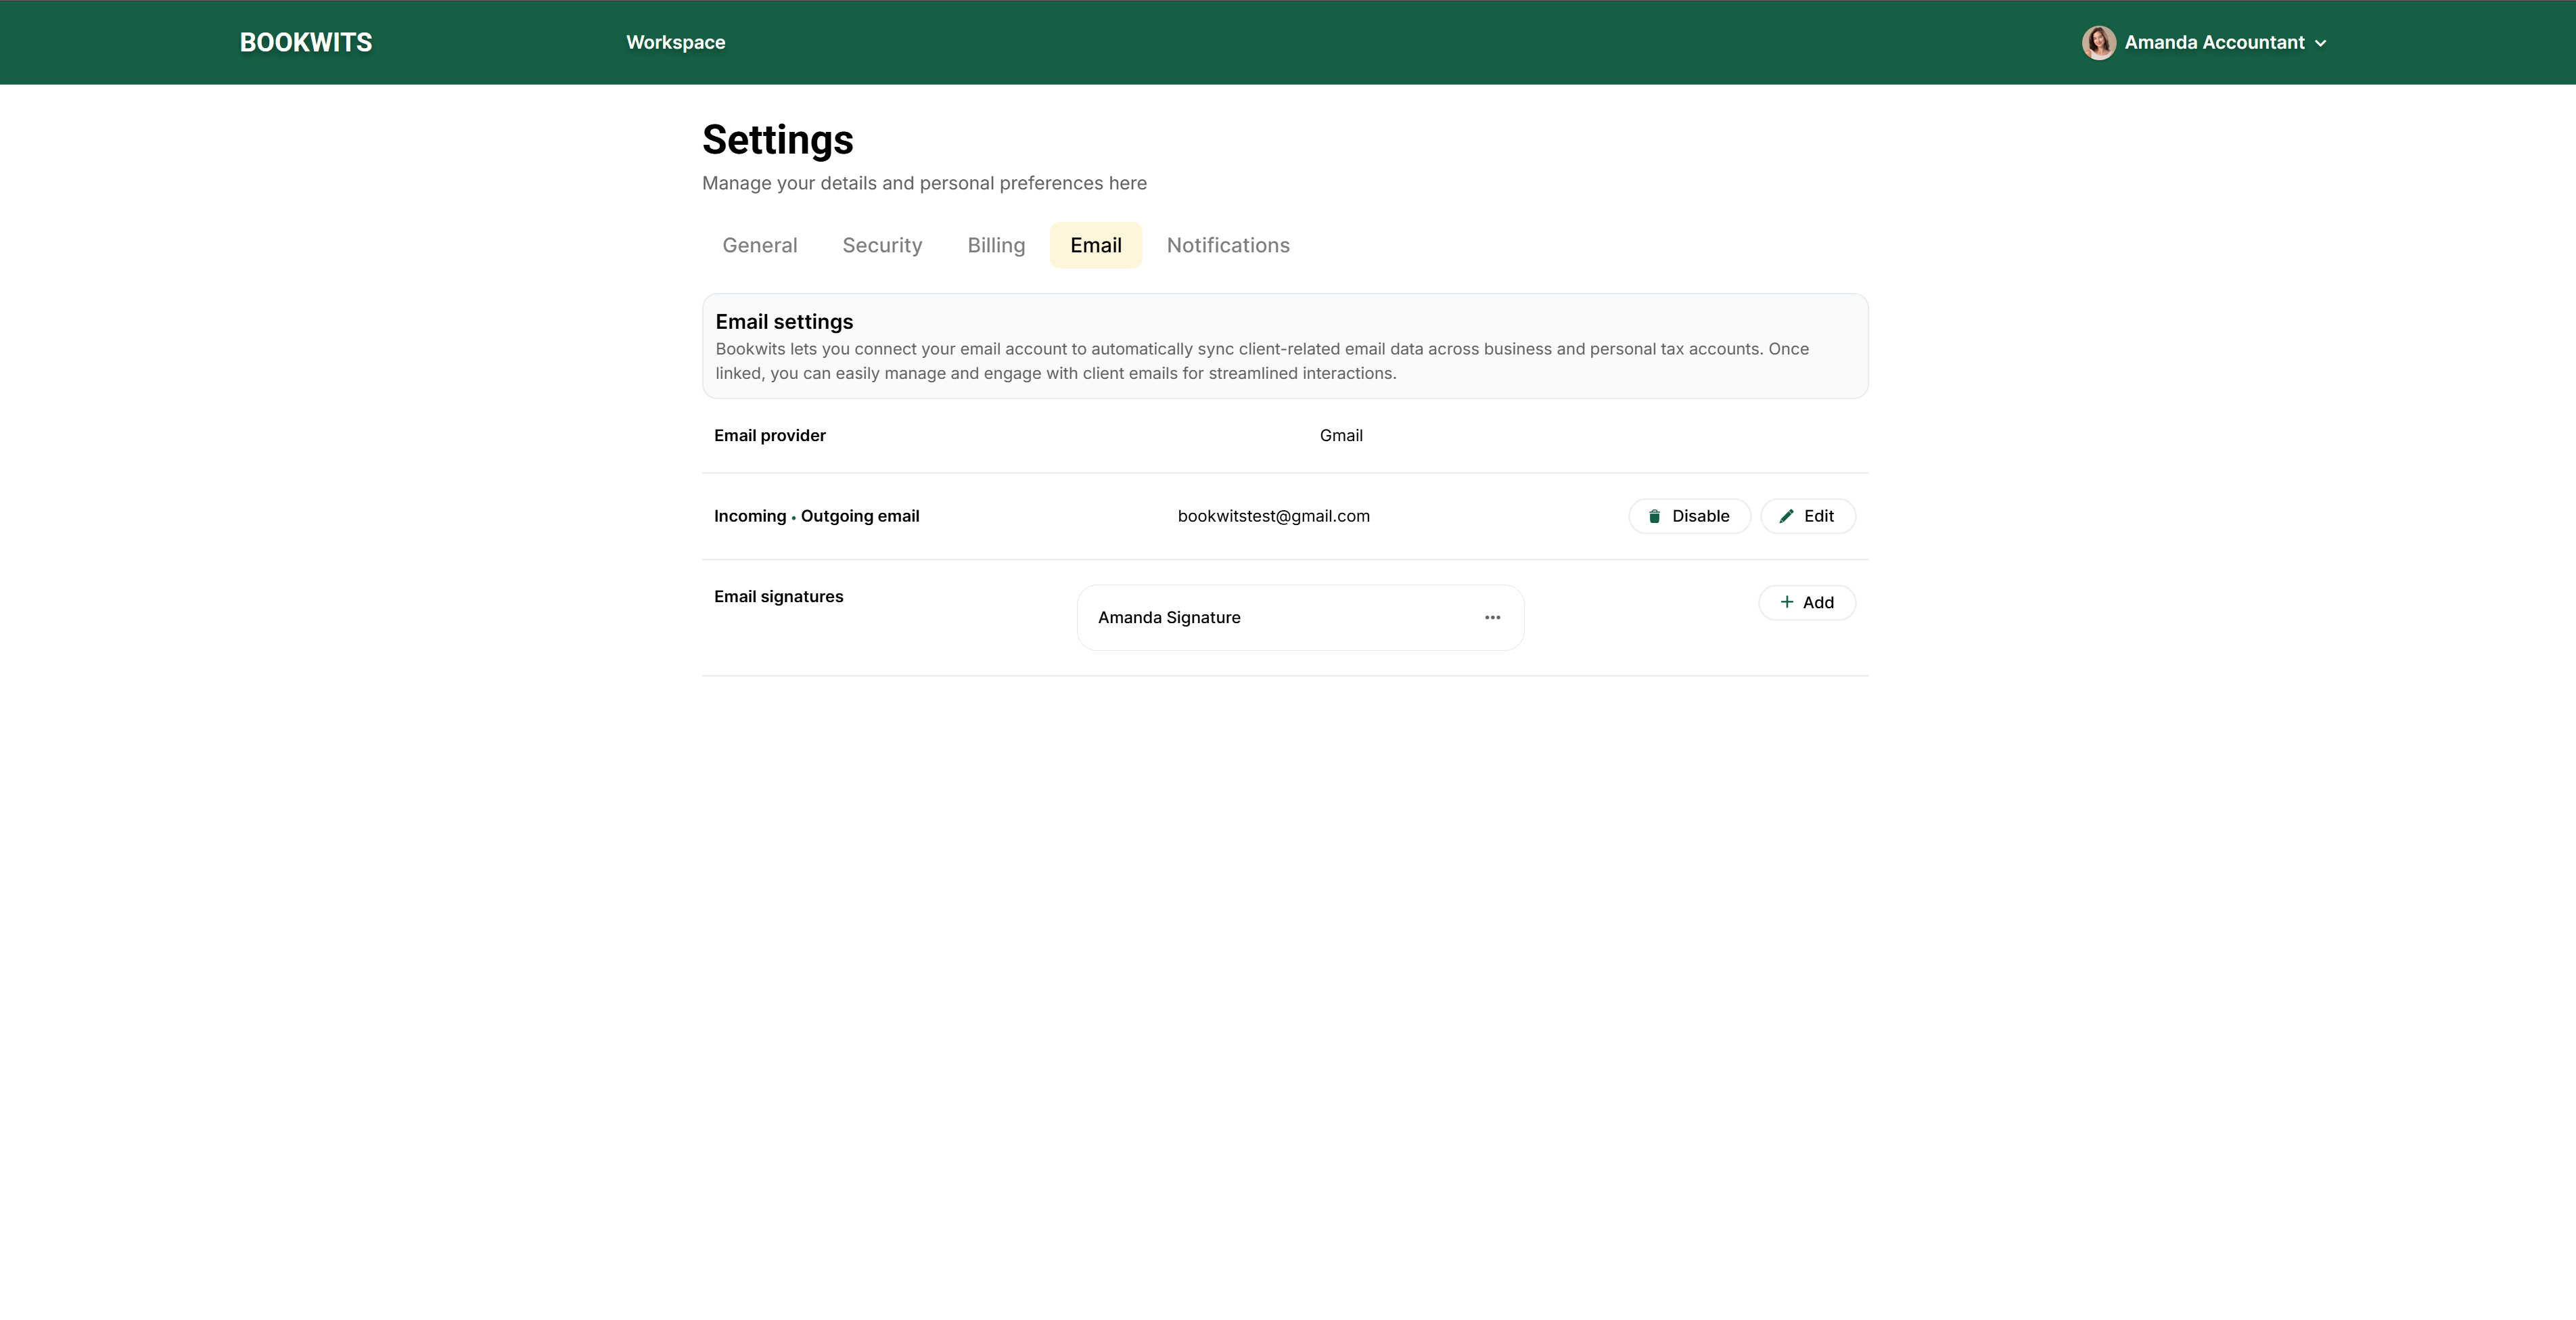
Task: Click the BOOKWITS logo
Action: click(x=305, y=42)
